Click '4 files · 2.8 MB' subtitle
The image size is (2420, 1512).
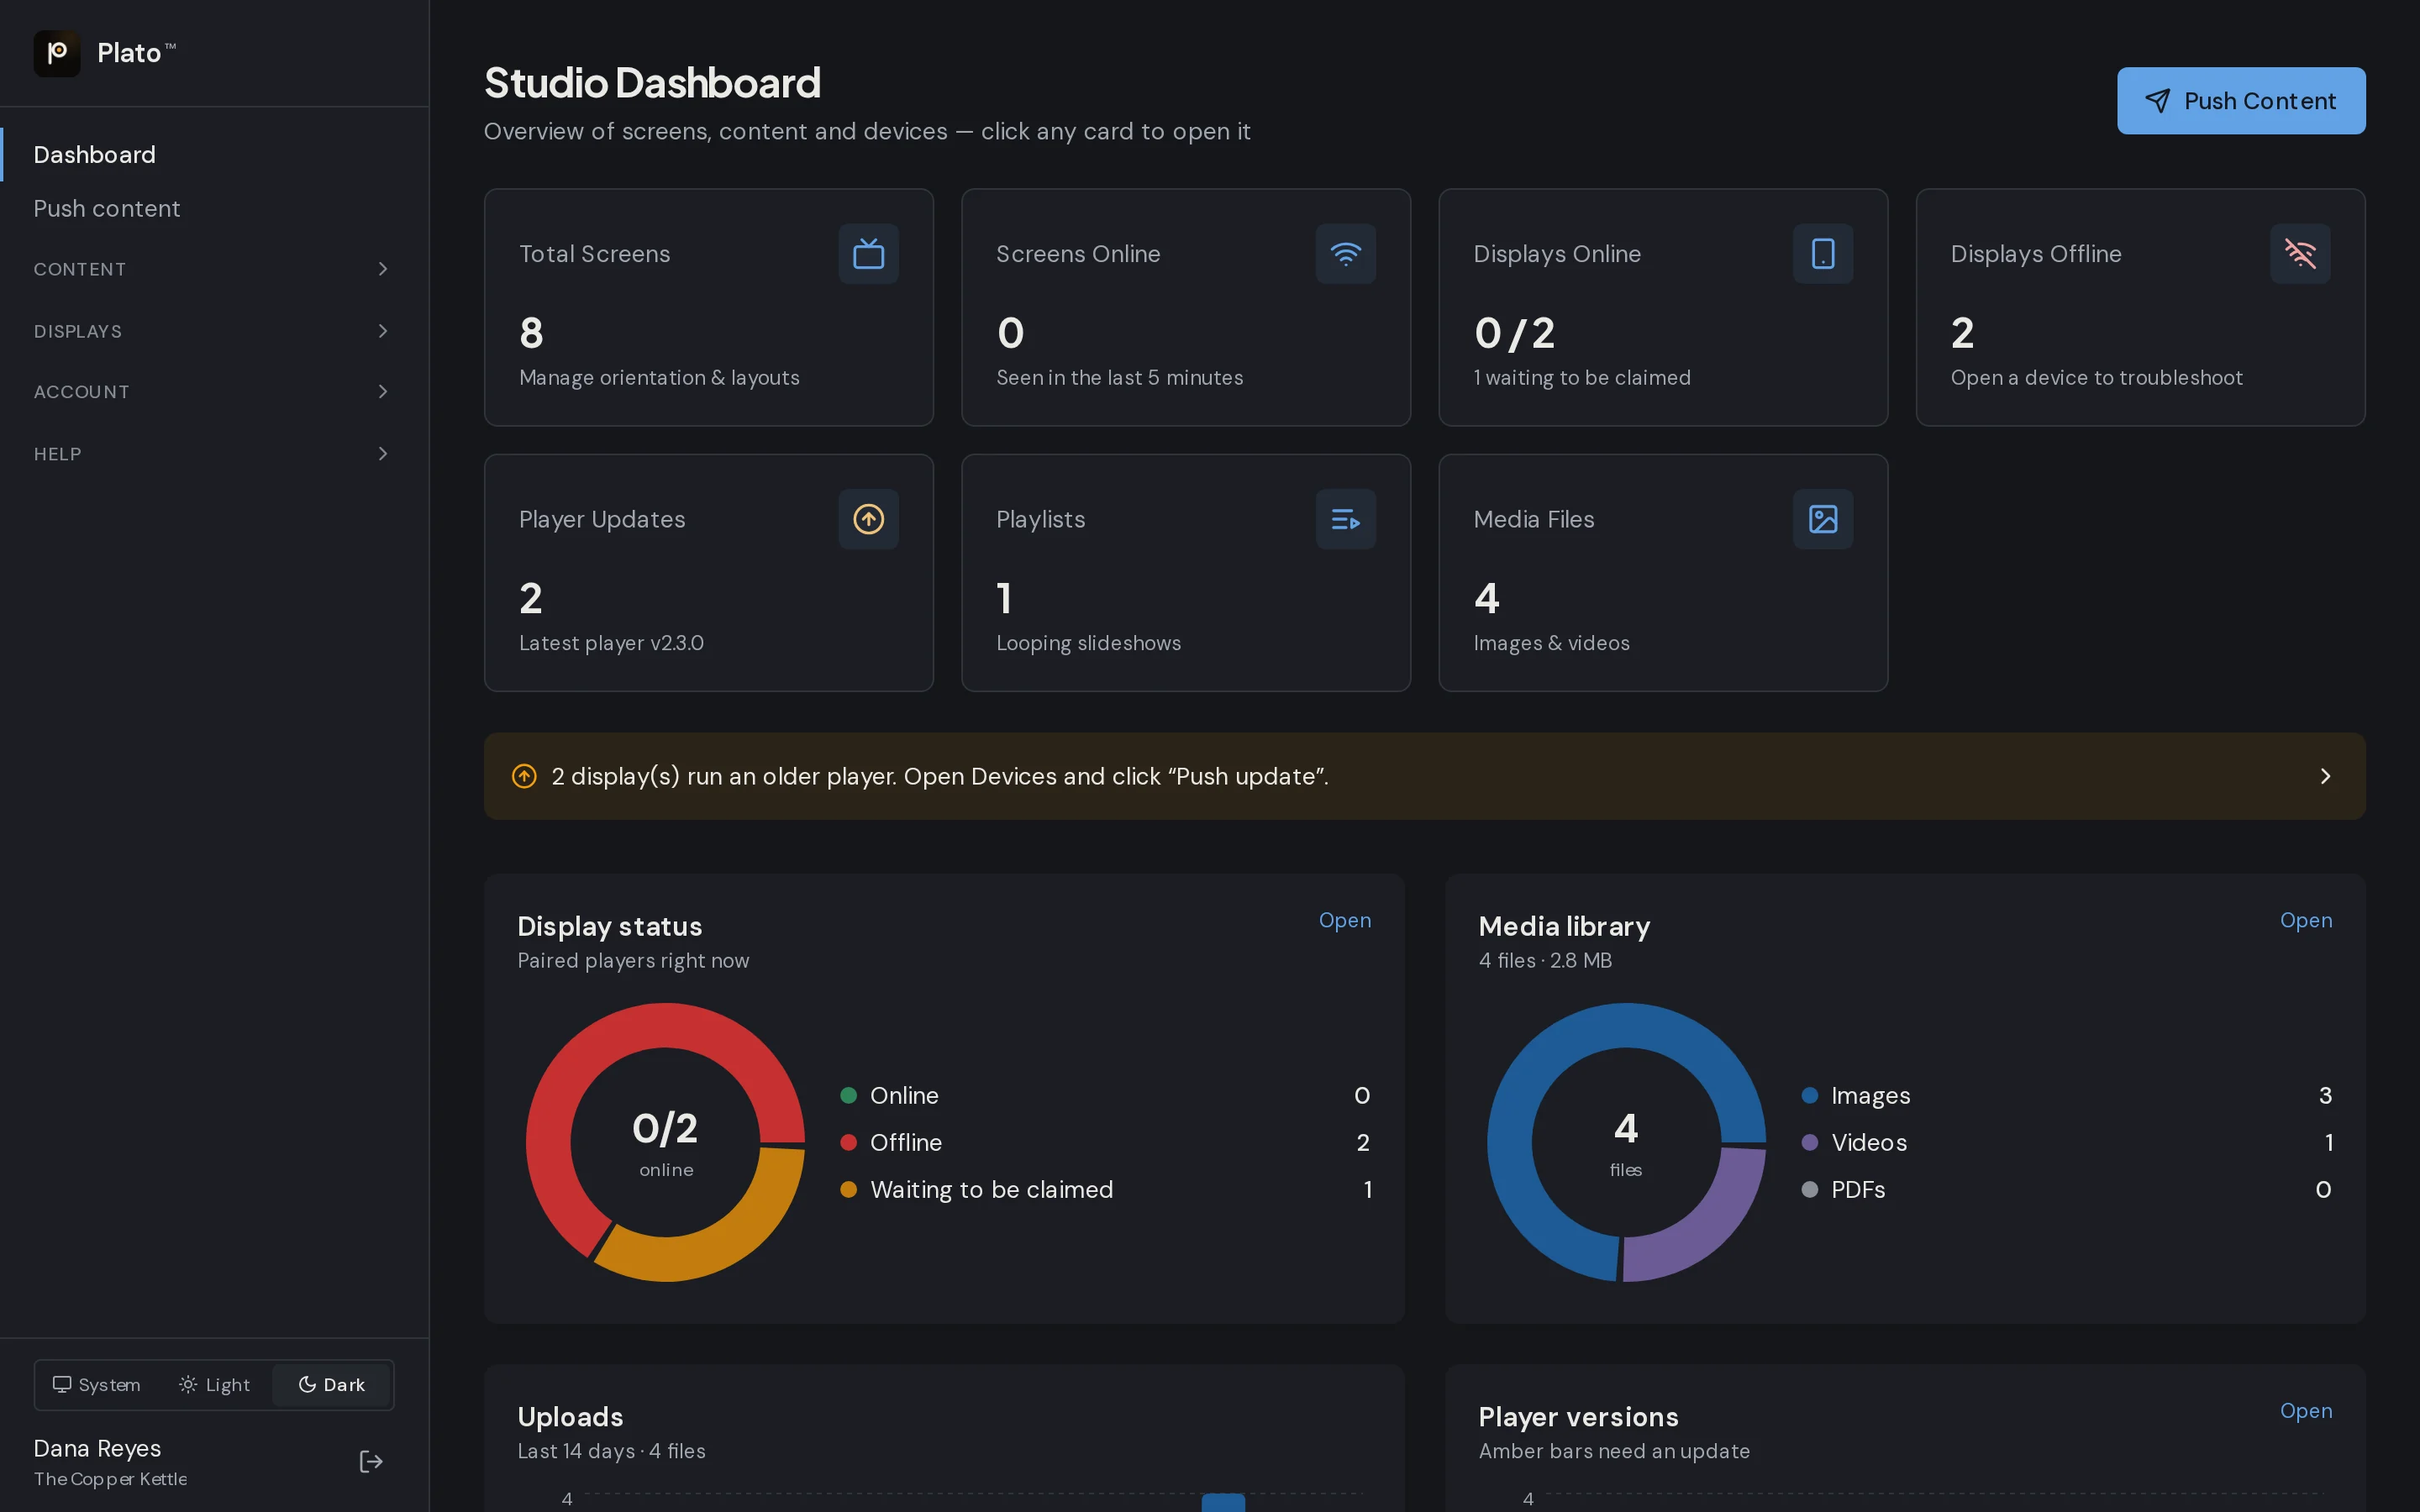1545,960
